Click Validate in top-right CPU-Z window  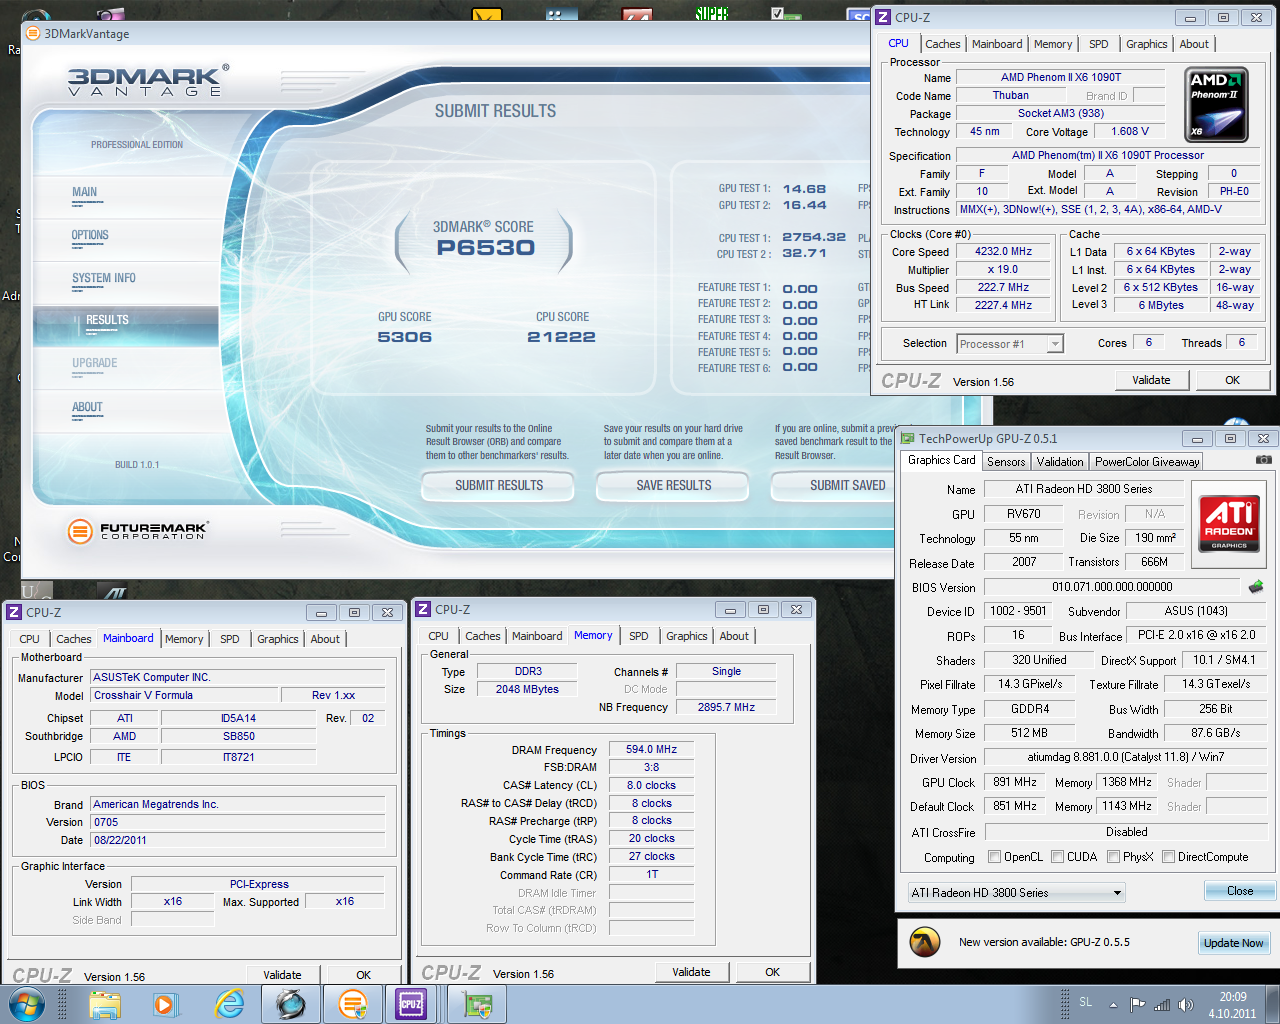click(x=1151, y=380)
